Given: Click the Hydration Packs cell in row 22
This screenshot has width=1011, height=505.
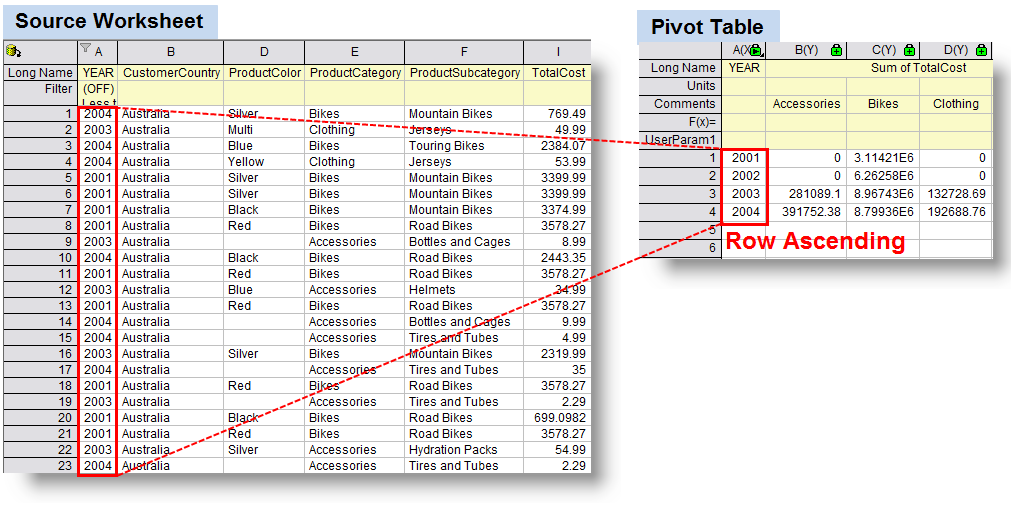Looking at the screenshot, I should point(464,450).
